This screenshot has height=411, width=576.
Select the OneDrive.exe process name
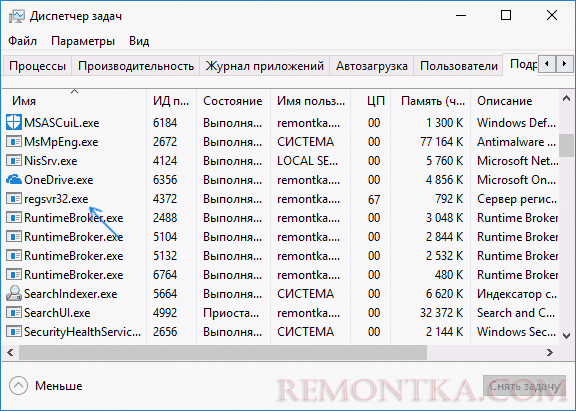pos(59,180)
